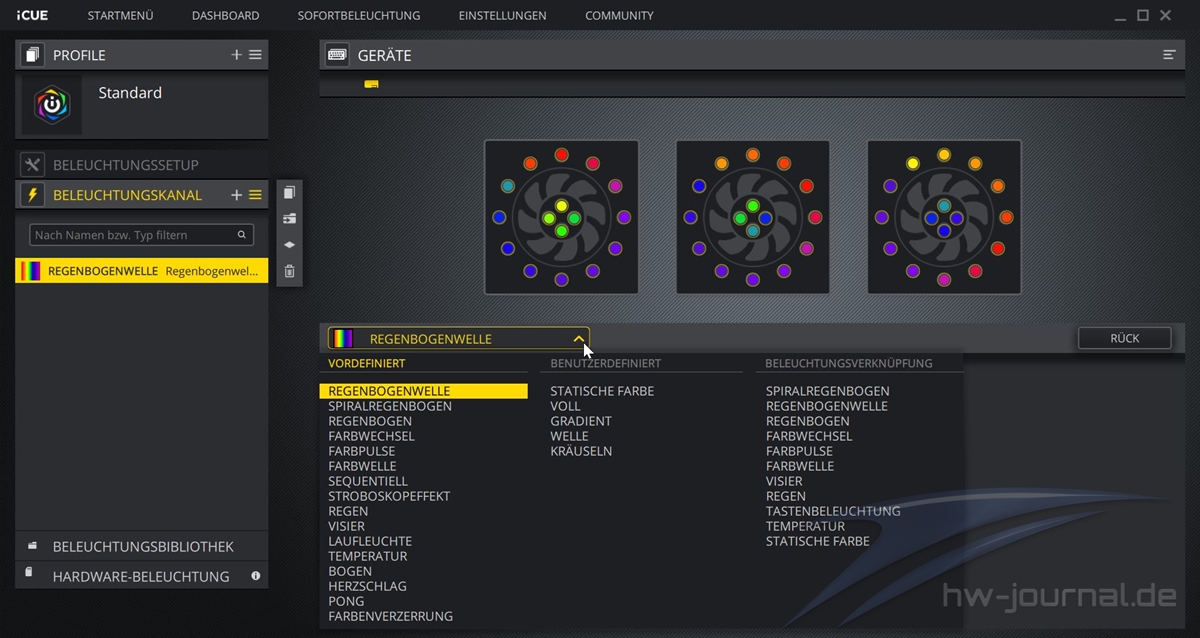Select the middle fan in device view
The width and height of the screenshot is (1200, 638).
(752, 217)
